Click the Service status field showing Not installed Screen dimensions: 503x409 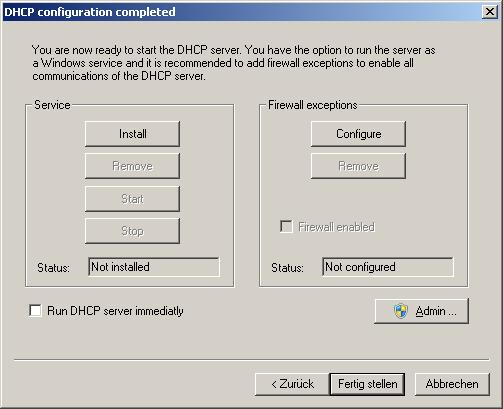point(154,267)
